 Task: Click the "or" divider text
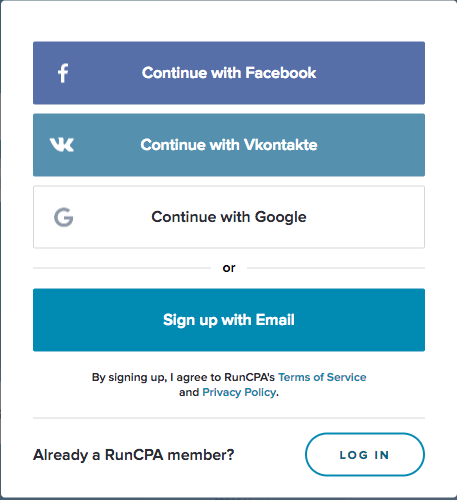229,268
